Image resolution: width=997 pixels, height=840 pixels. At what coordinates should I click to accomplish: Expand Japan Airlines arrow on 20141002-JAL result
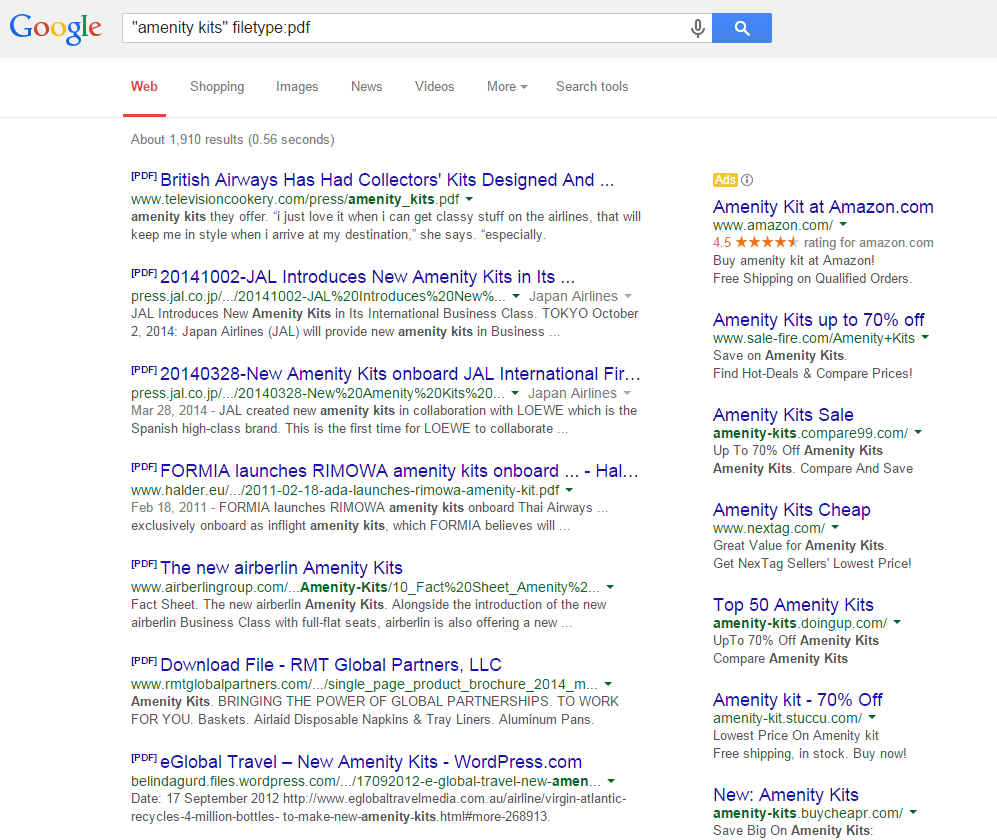coord(628,296)
